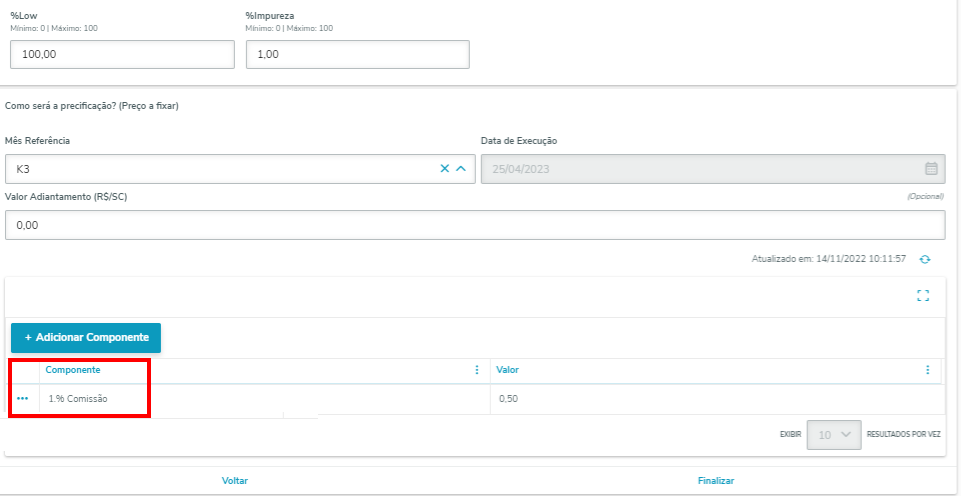Select the 0,50 value cell
The image size is (961, 498).
(x=716, y=399)
